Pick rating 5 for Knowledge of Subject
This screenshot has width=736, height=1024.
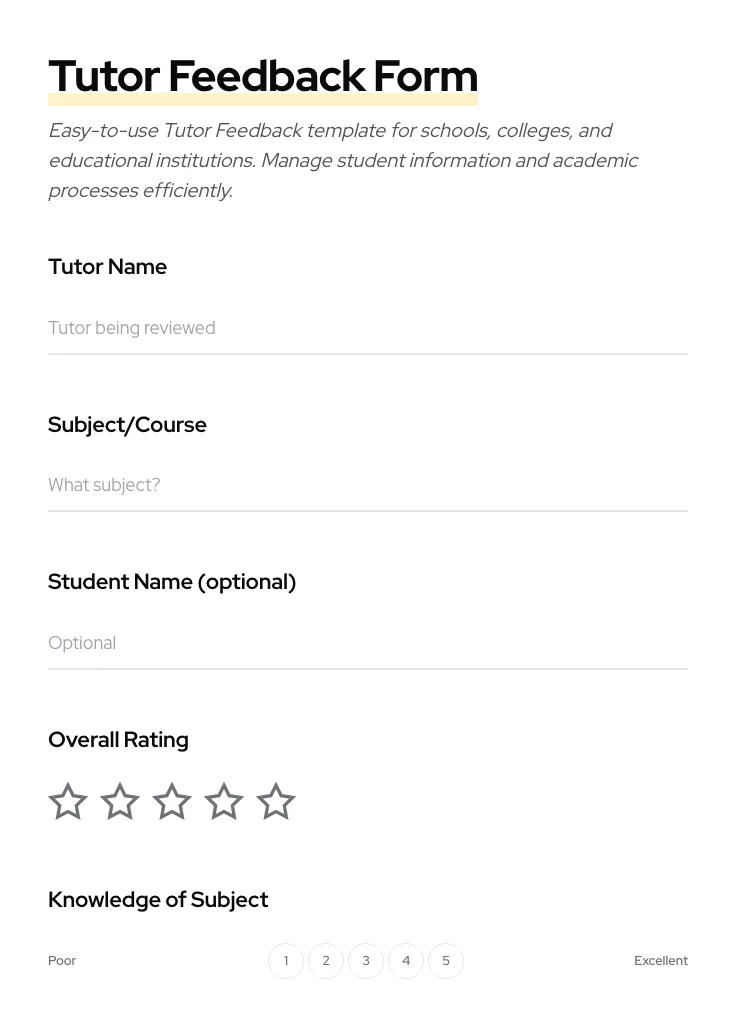[x=446, y=960]
